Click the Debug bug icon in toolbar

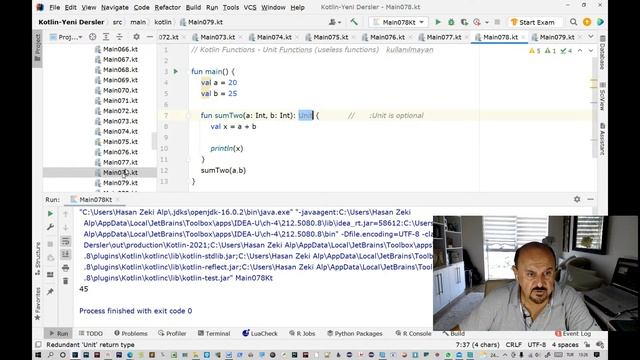(451, 22)
